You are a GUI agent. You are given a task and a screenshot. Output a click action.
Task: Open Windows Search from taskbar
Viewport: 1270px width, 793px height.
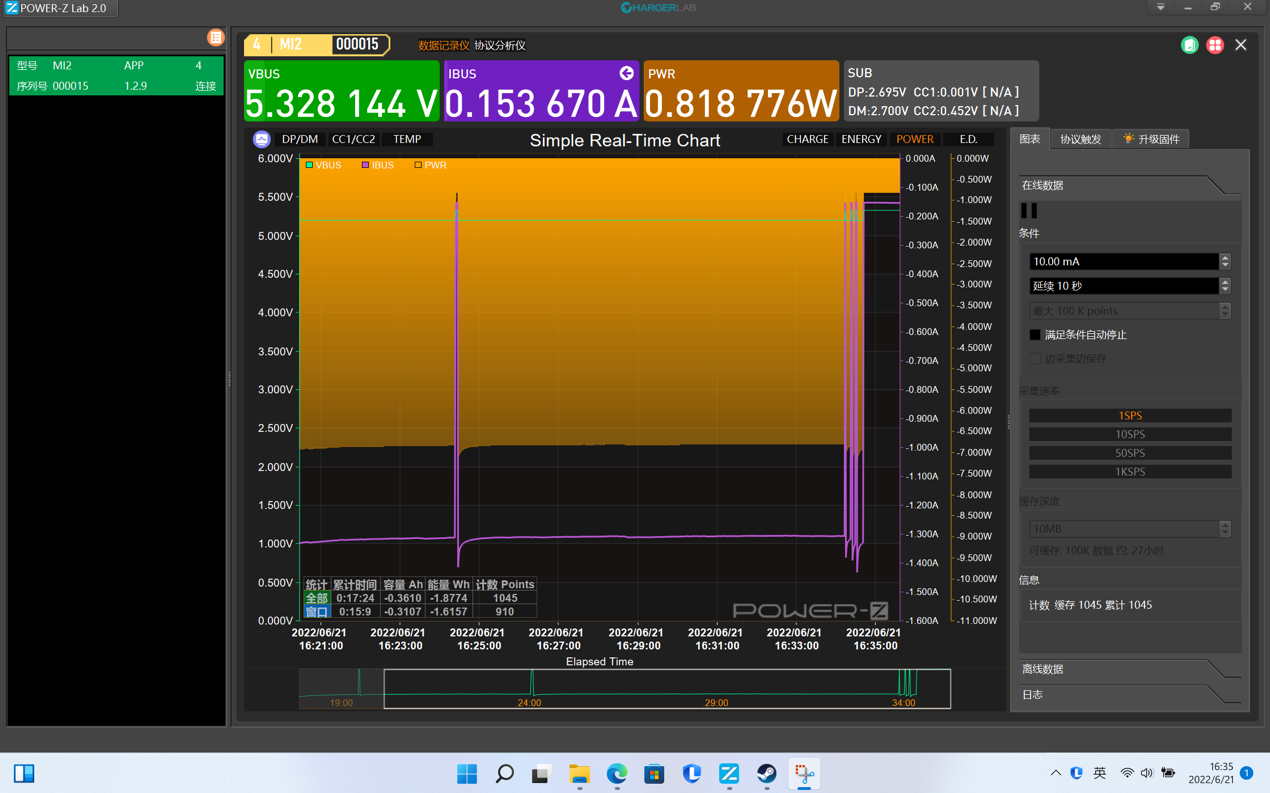point(505,773)
